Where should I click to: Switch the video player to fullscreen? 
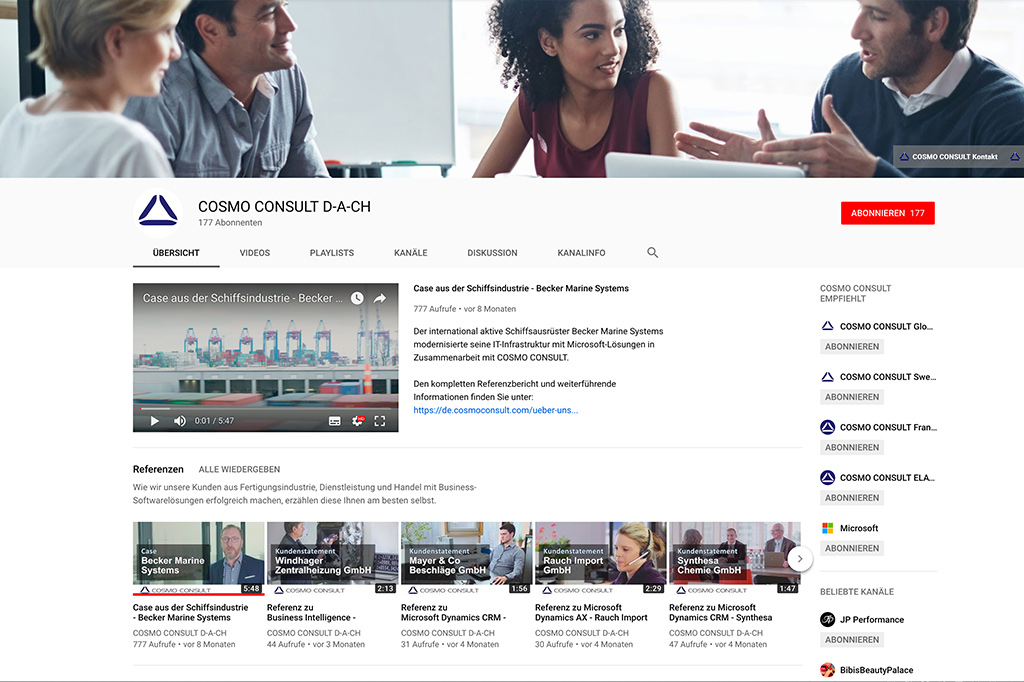pyautogui.click(x=380, y=421)
